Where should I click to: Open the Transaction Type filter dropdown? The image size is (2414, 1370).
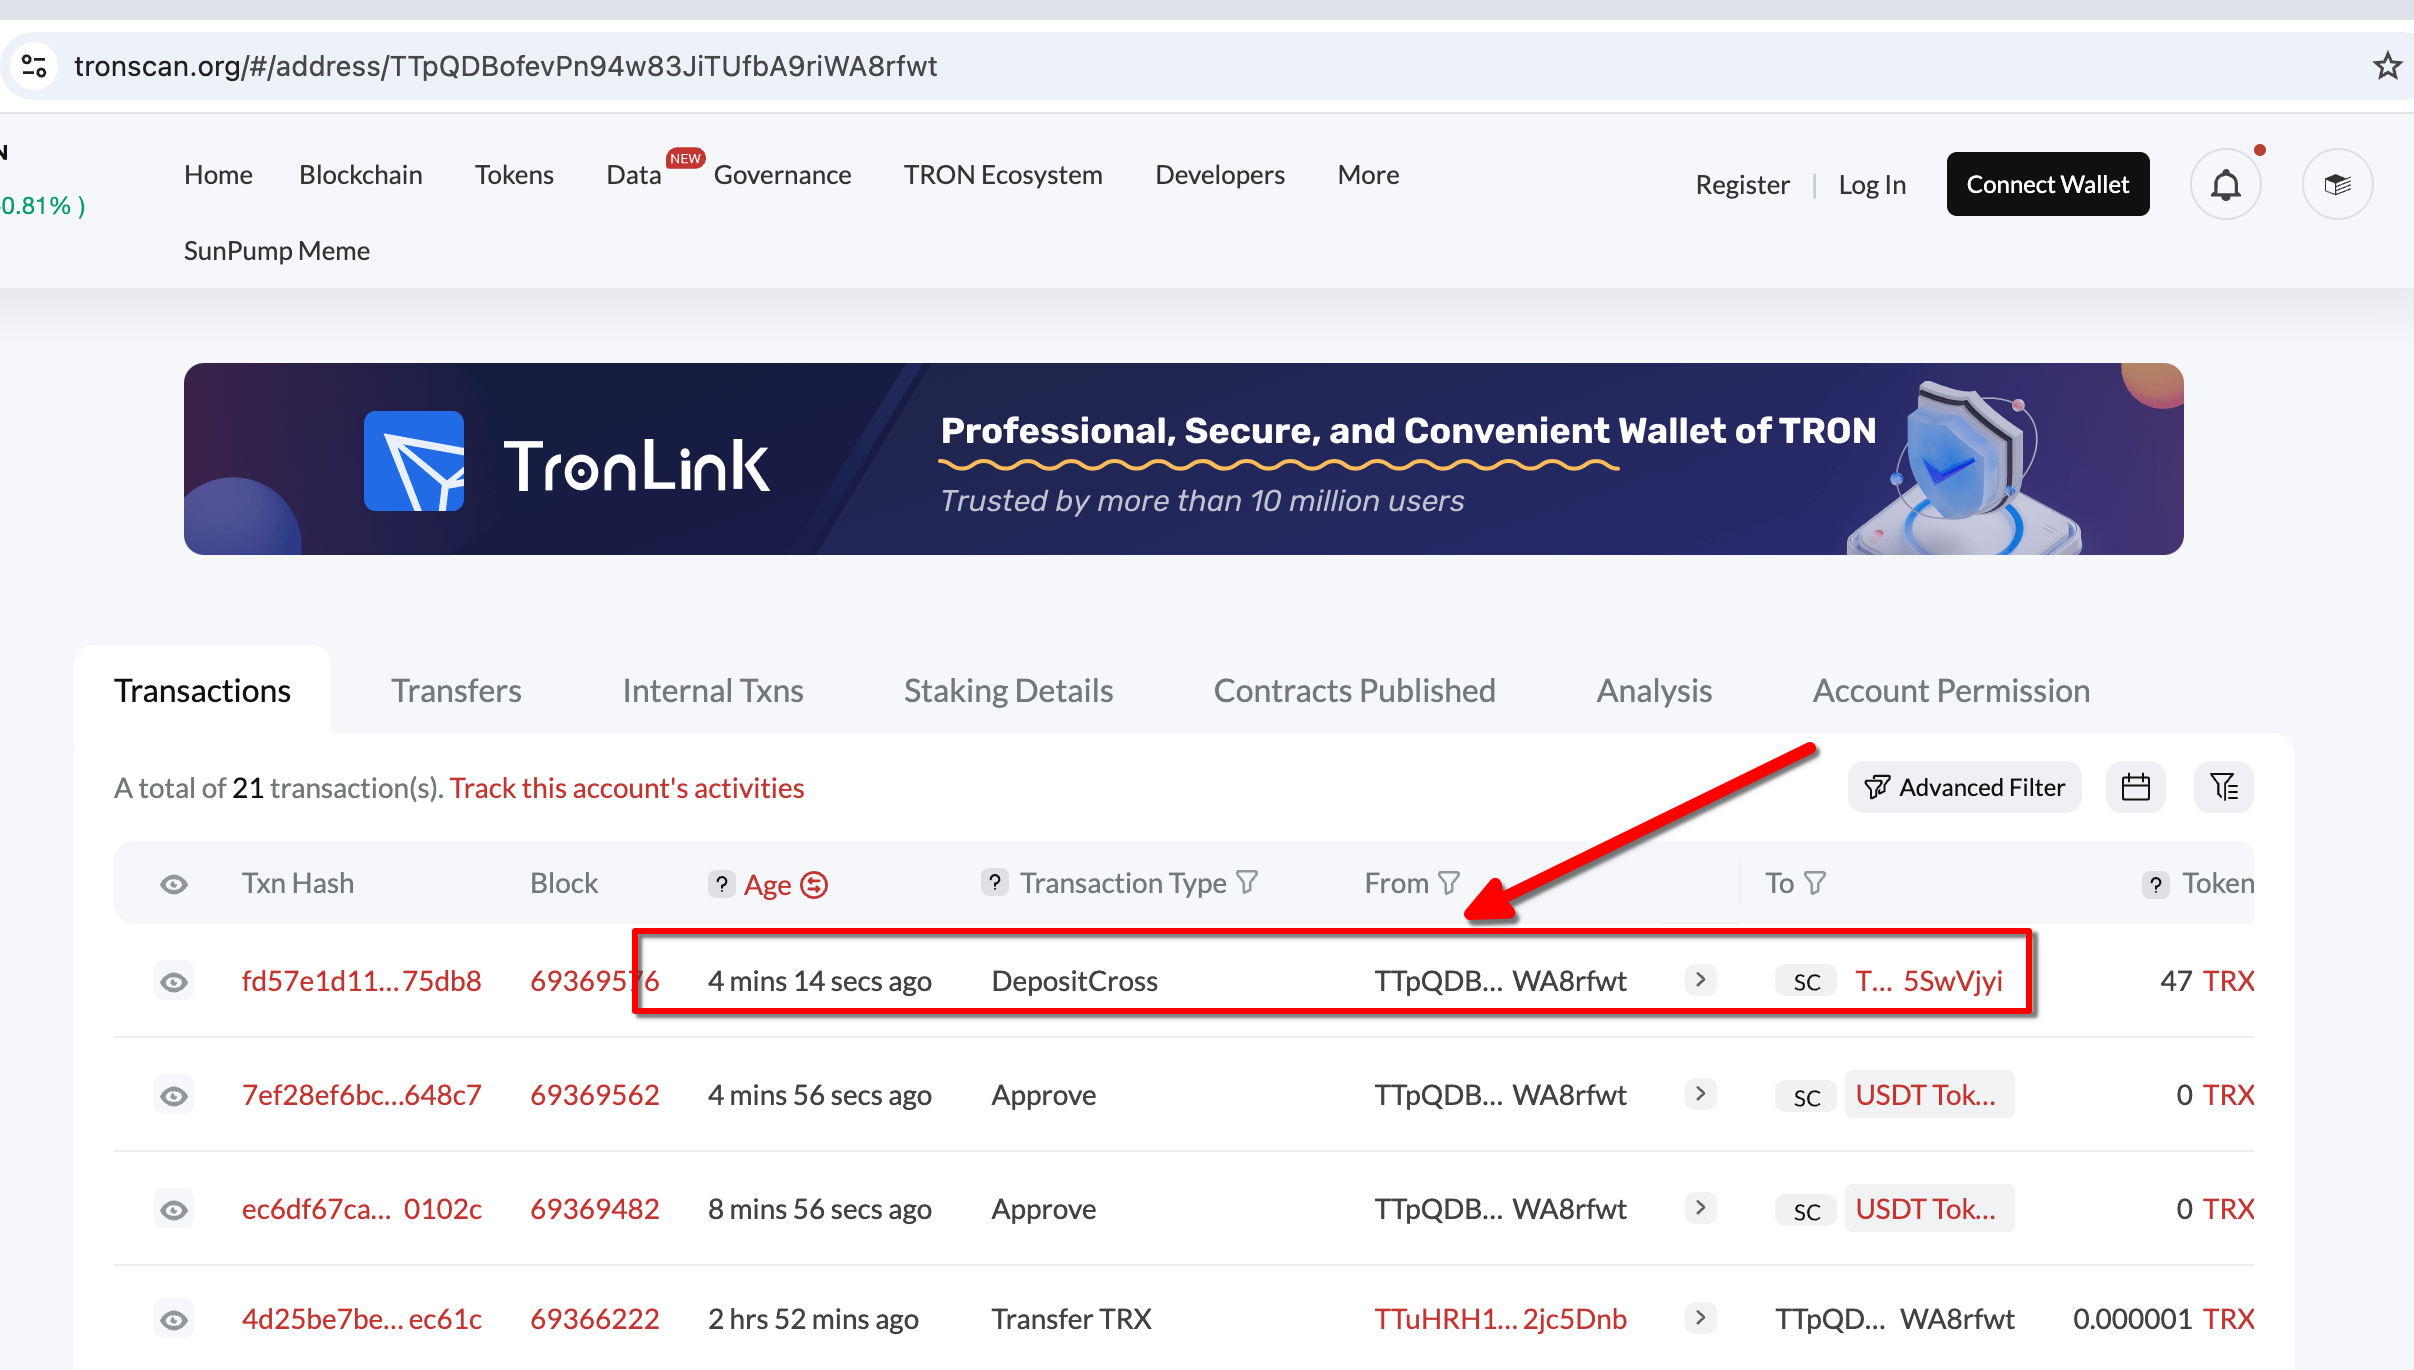(x=1247, y=882)
